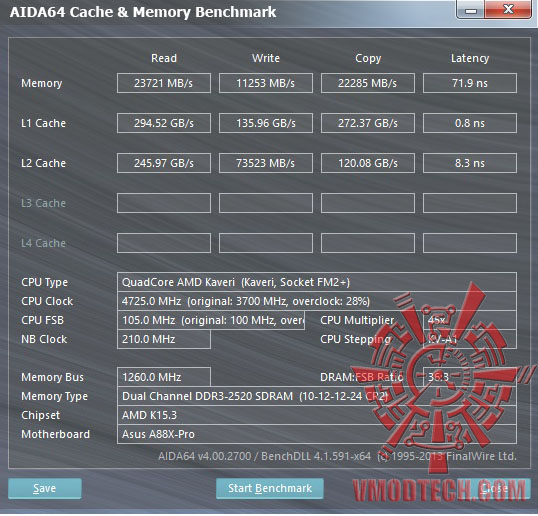Select Memory Latency value 71.9 ns
The height and width of the screenshot is (516, 538).
(x=470, y=83)
